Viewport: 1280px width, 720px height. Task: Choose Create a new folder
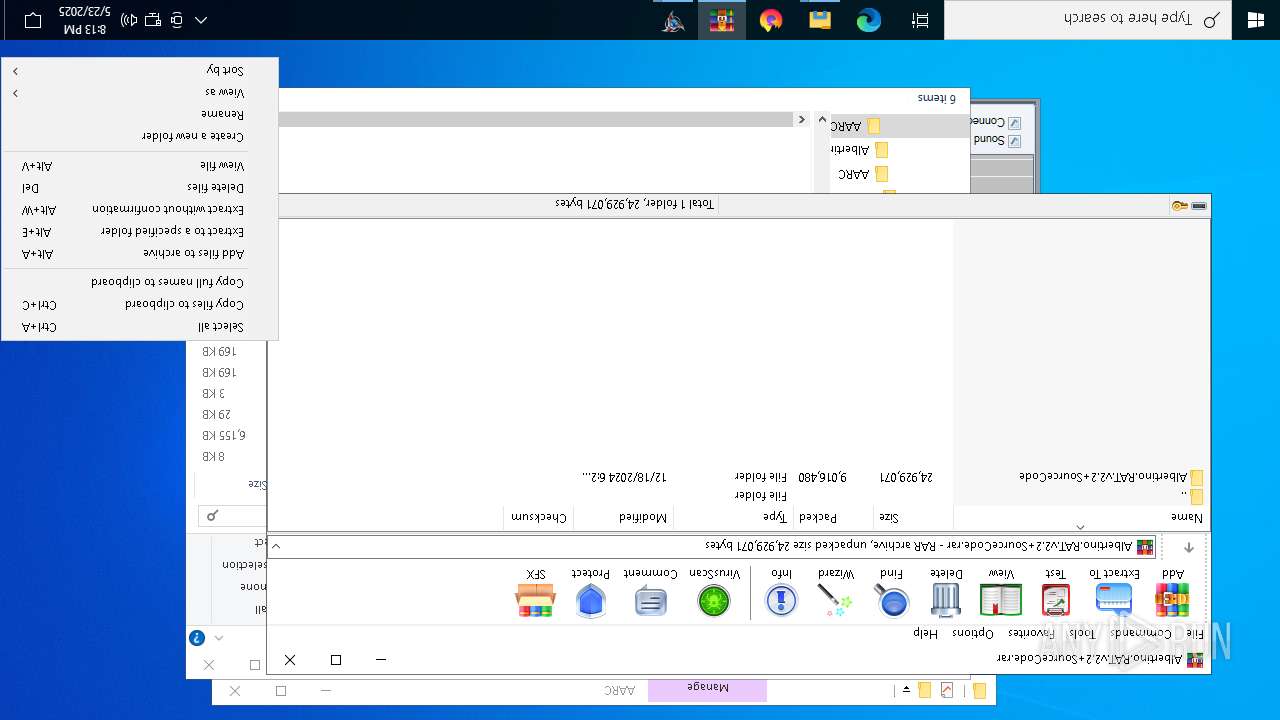point(140,136)
